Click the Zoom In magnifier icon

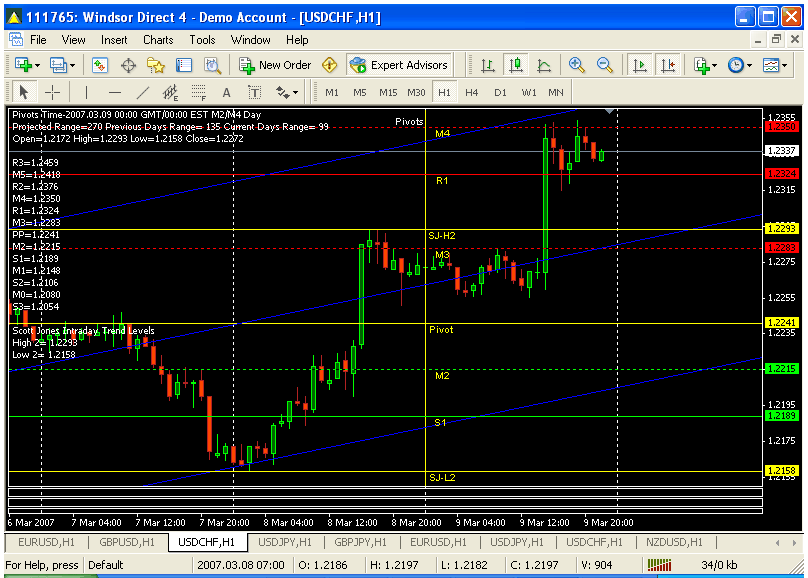[577, 65]
